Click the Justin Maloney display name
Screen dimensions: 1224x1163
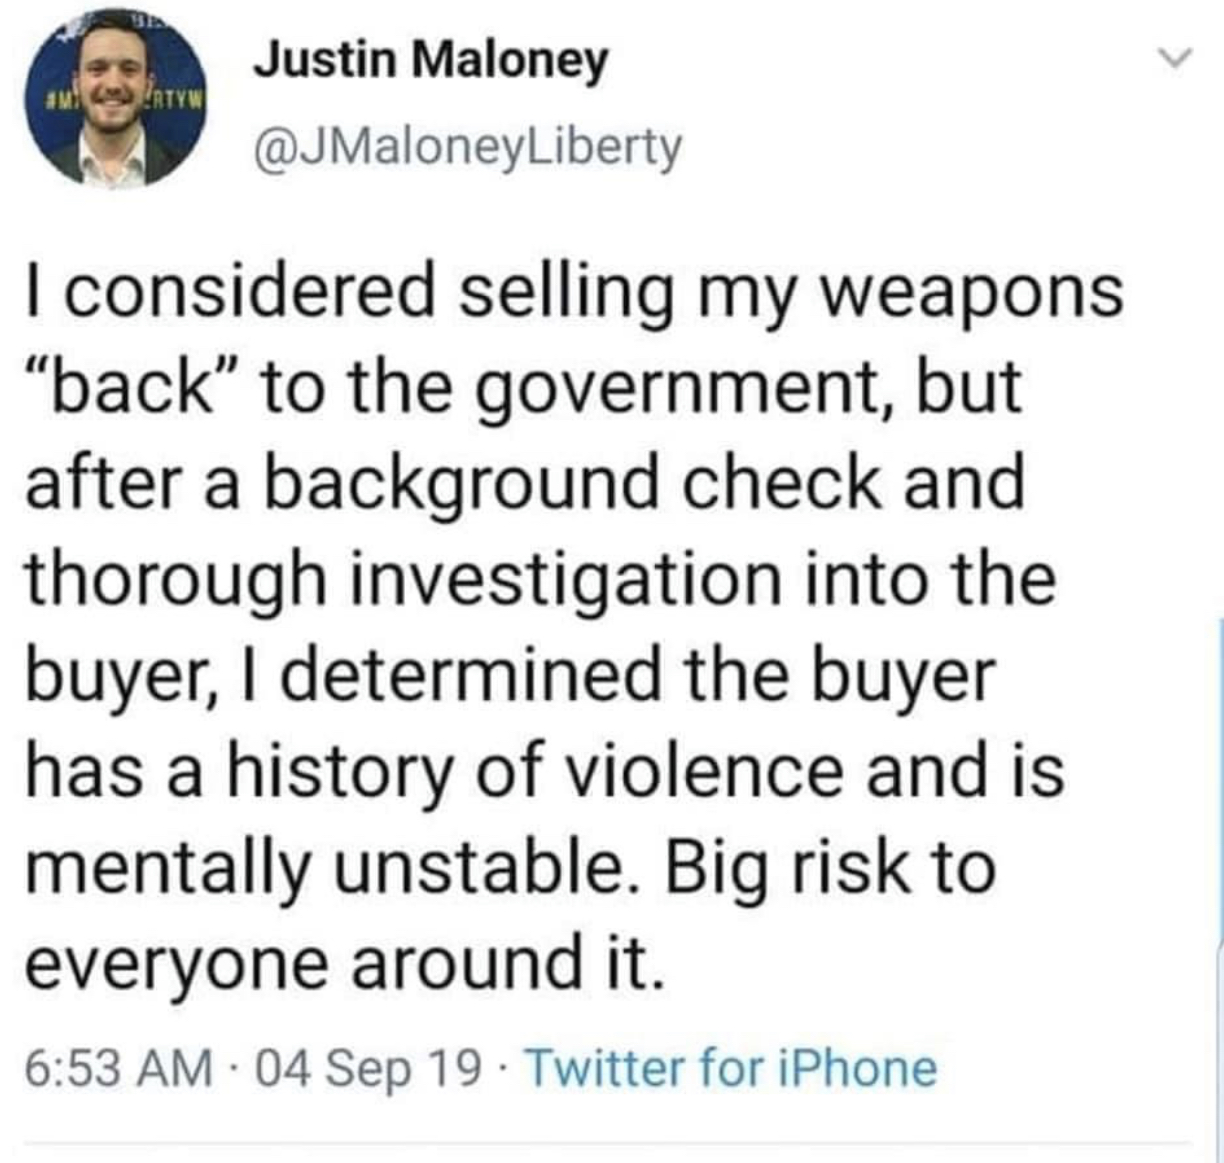pos(430,62)
